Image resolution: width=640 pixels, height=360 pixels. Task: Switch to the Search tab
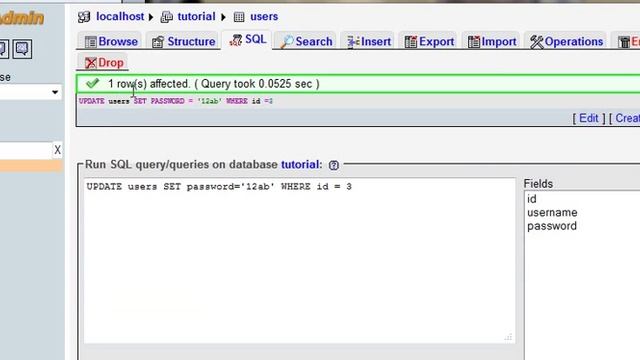tap(306, 41)
